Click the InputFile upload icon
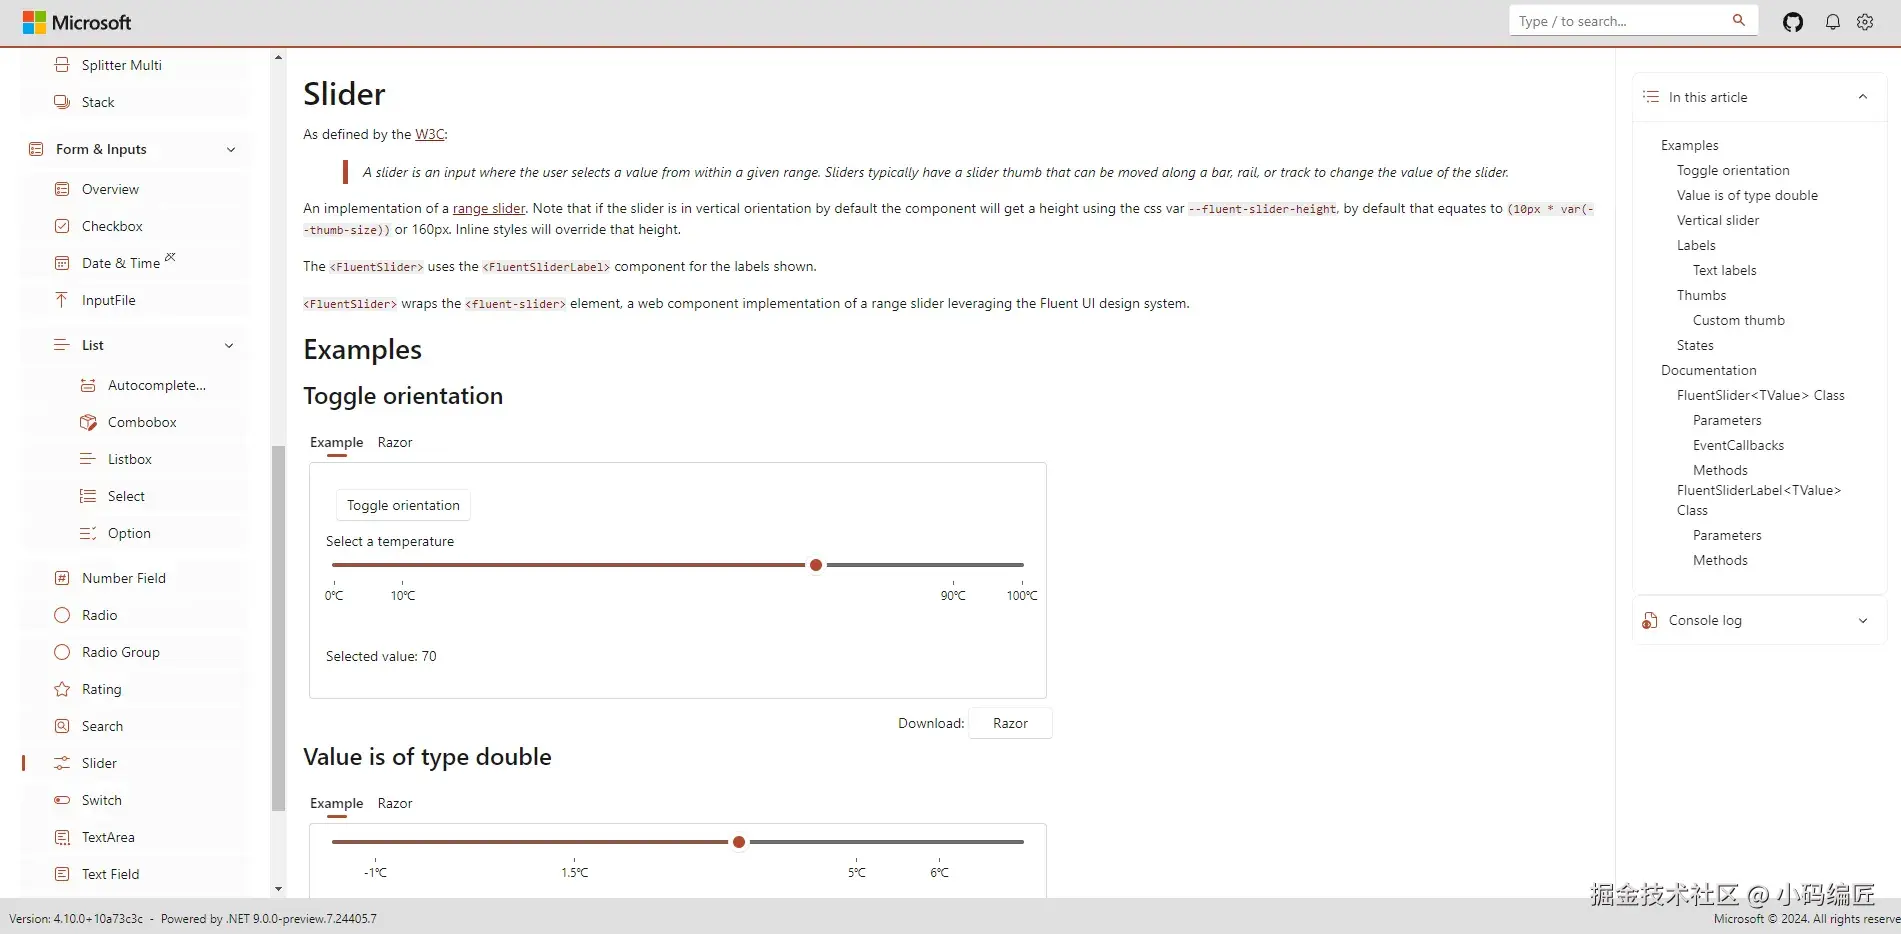 62,300
